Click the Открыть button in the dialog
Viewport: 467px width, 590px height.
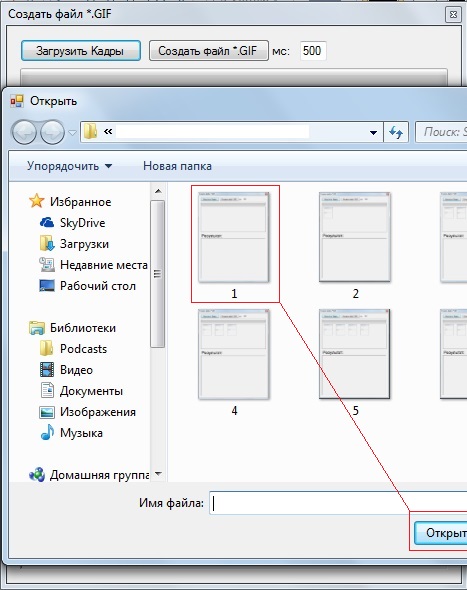441,533
